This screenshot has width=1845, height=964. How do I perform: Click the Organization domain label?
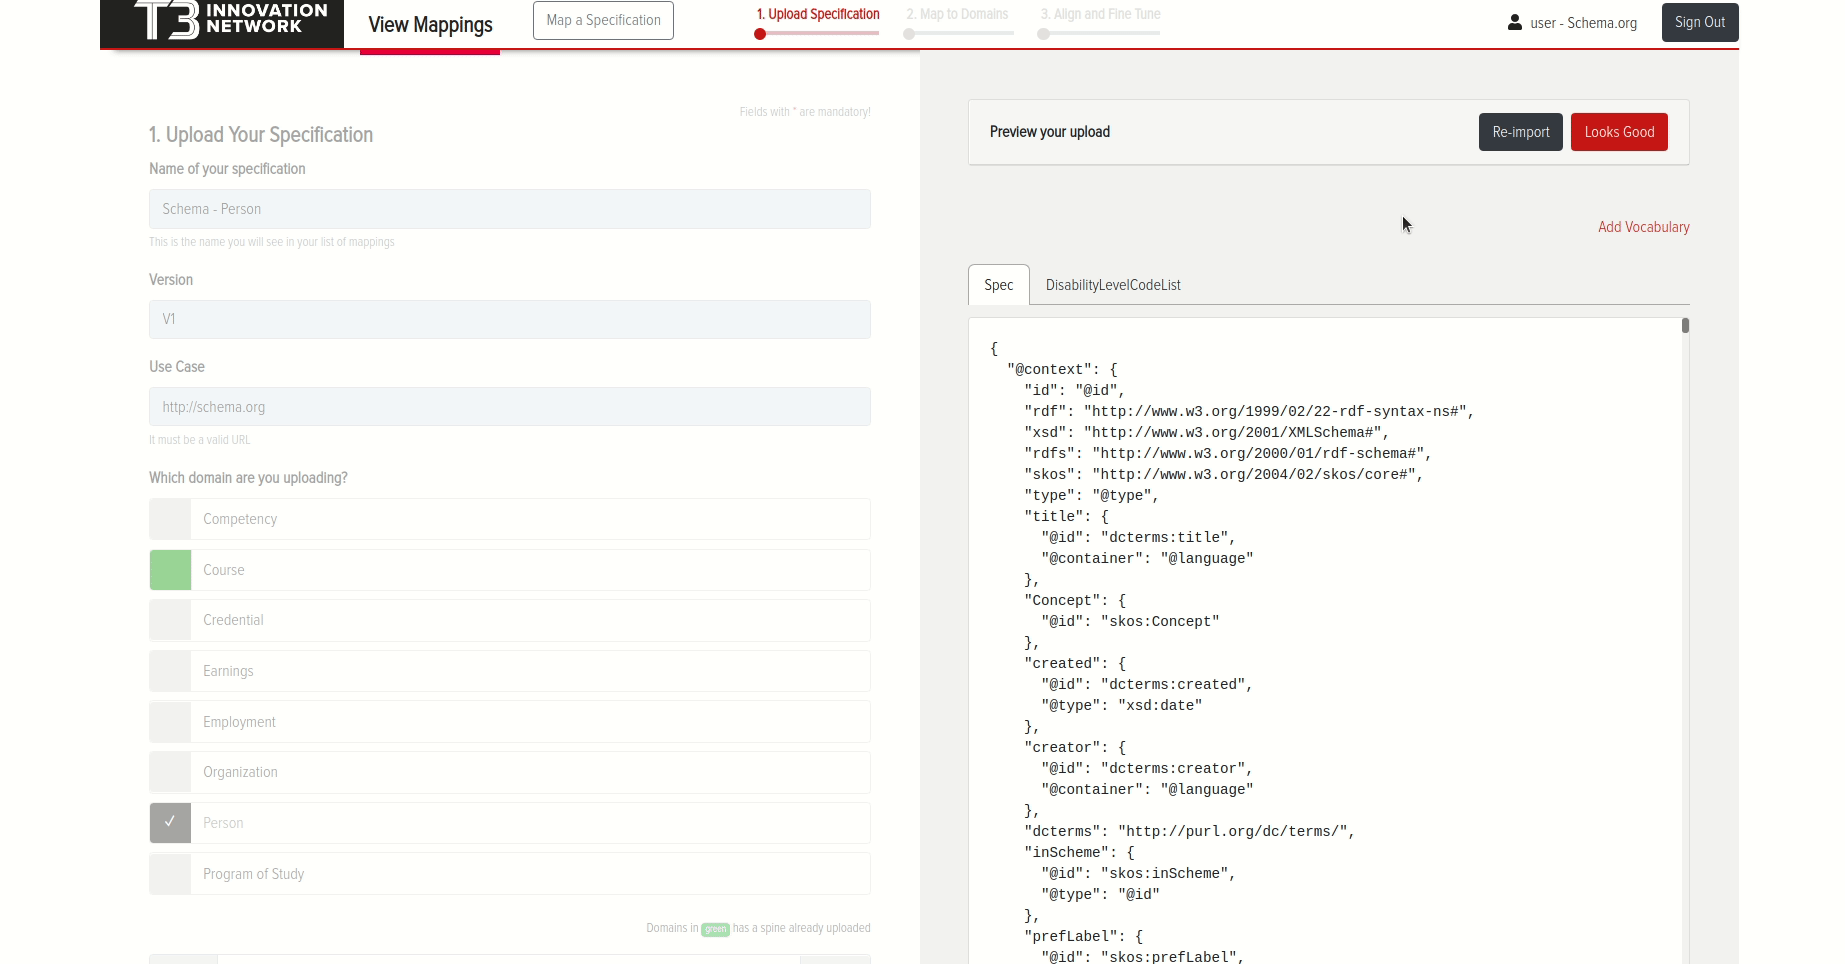(x=240, y=772)
